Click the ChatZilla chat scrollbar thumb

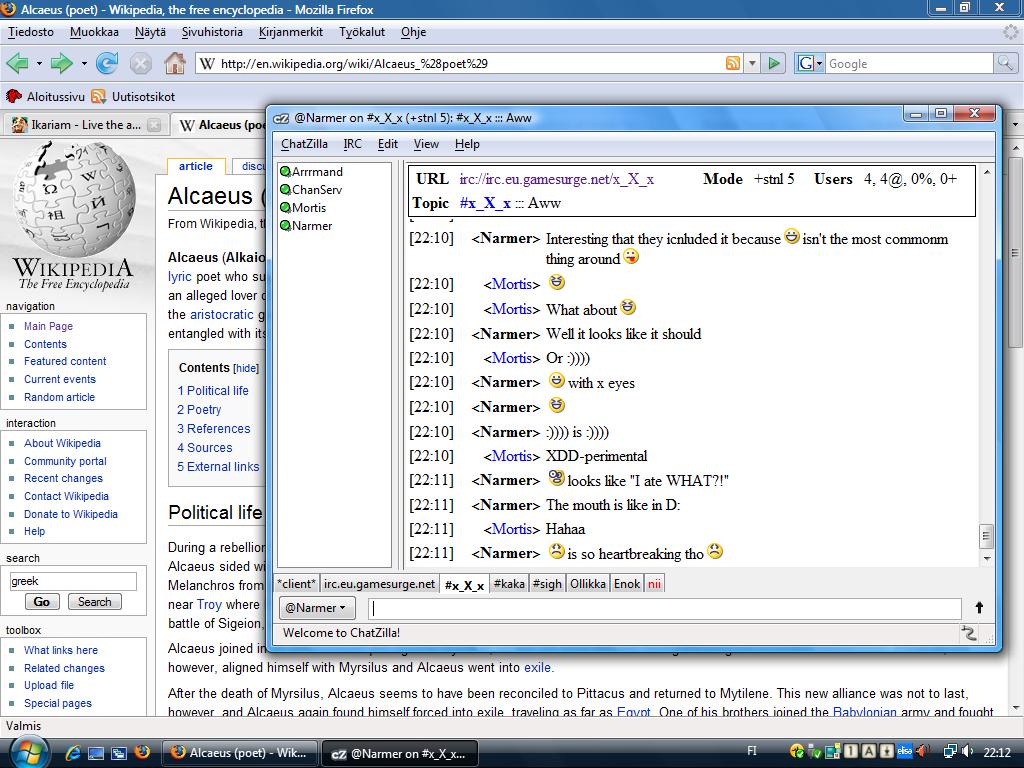pos(986,536)
